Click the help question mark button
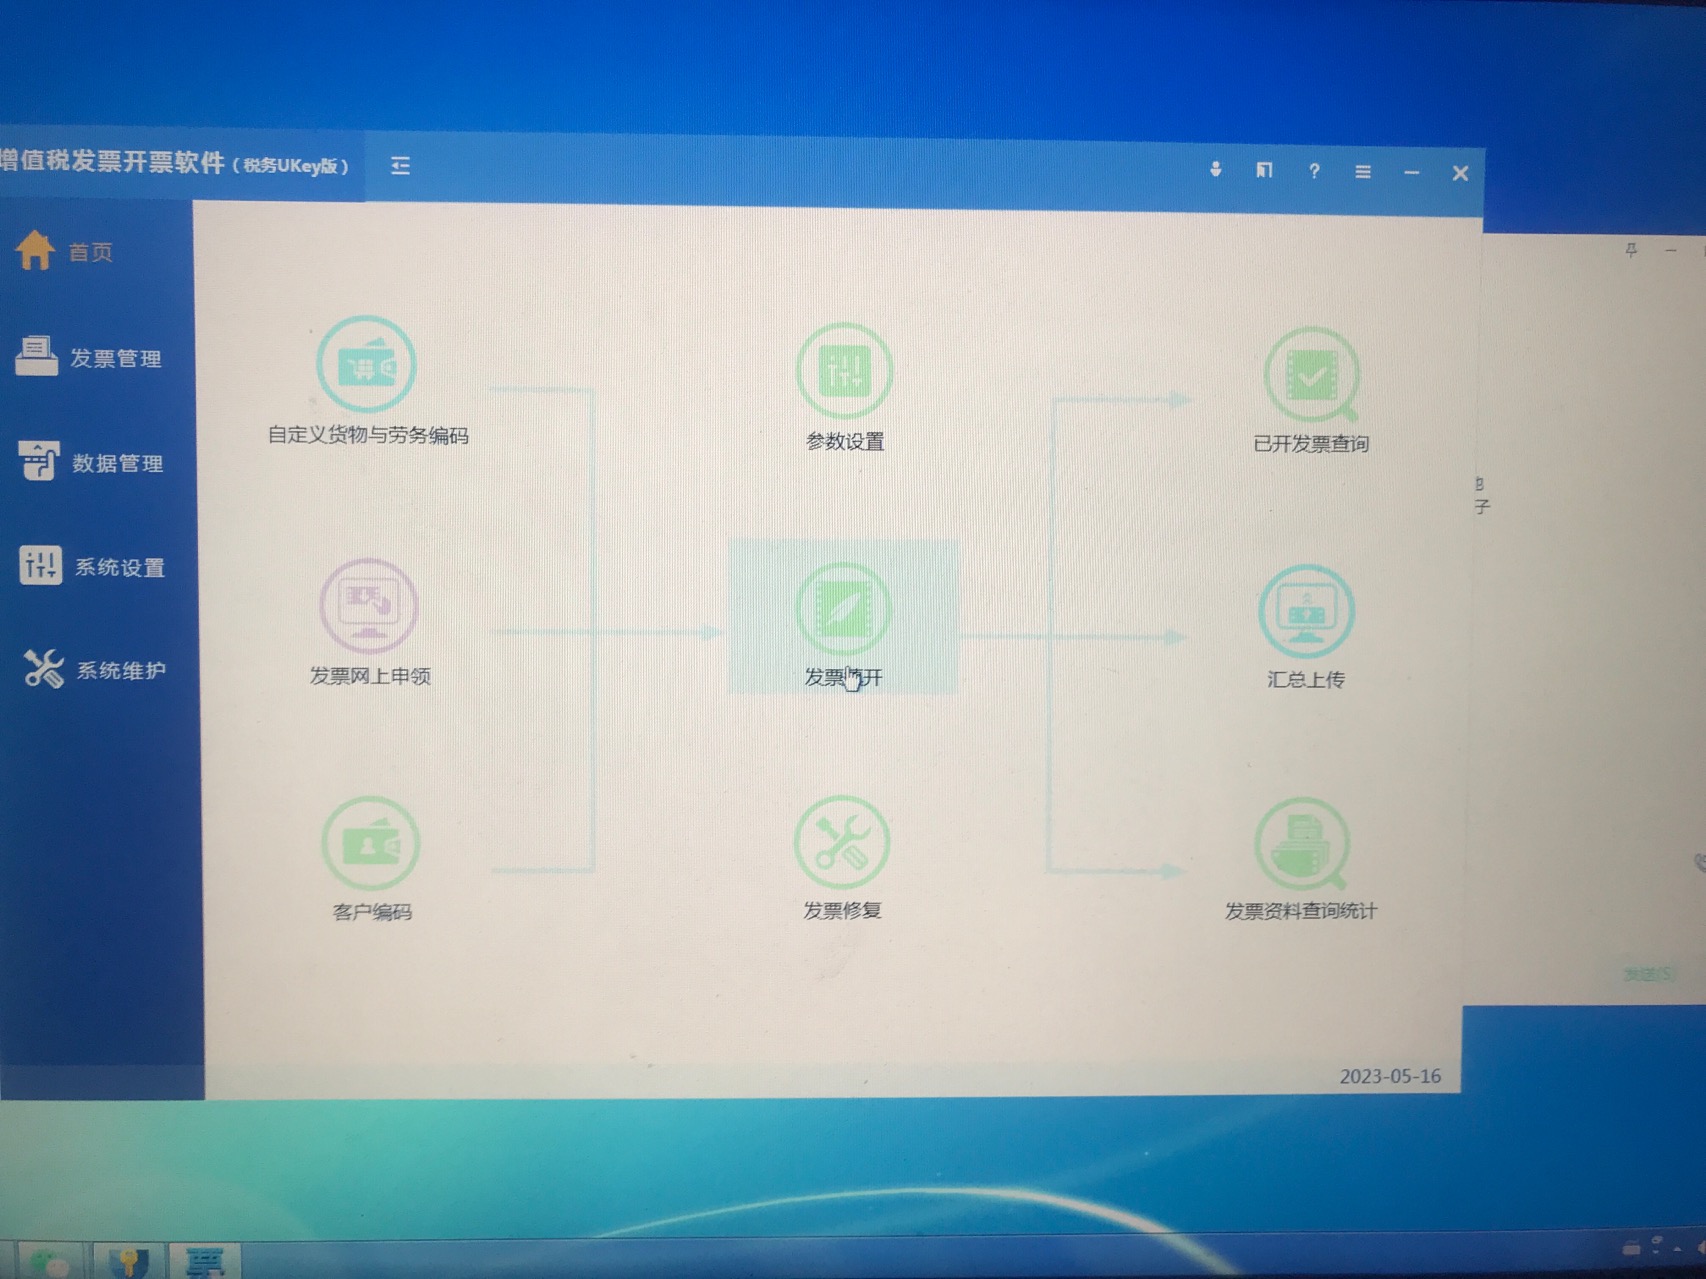1706x1279 pixels. 1314,171
